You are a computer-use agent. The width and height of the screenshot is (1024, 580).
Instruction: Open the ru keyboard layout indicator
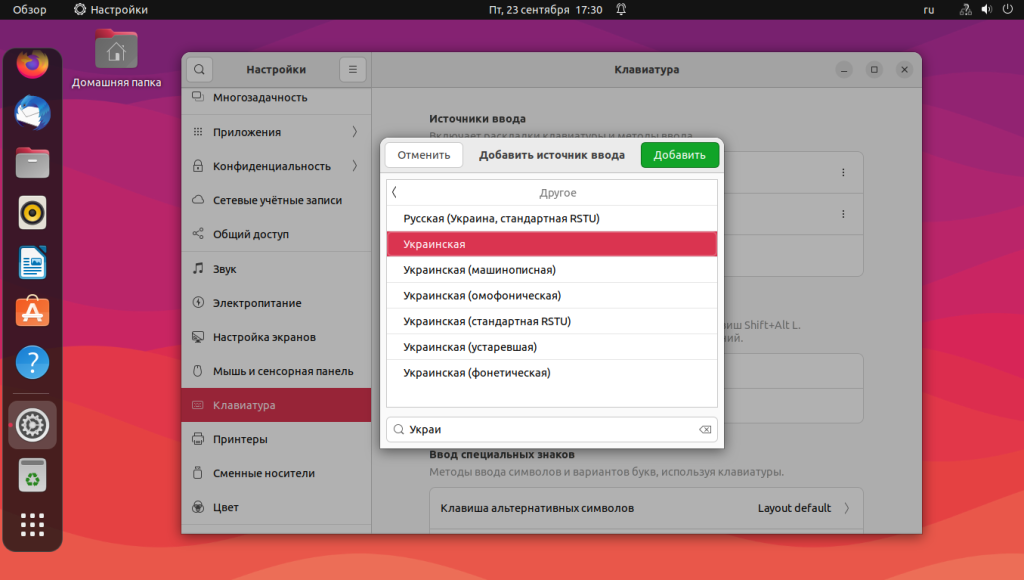(x=929, y=10)
